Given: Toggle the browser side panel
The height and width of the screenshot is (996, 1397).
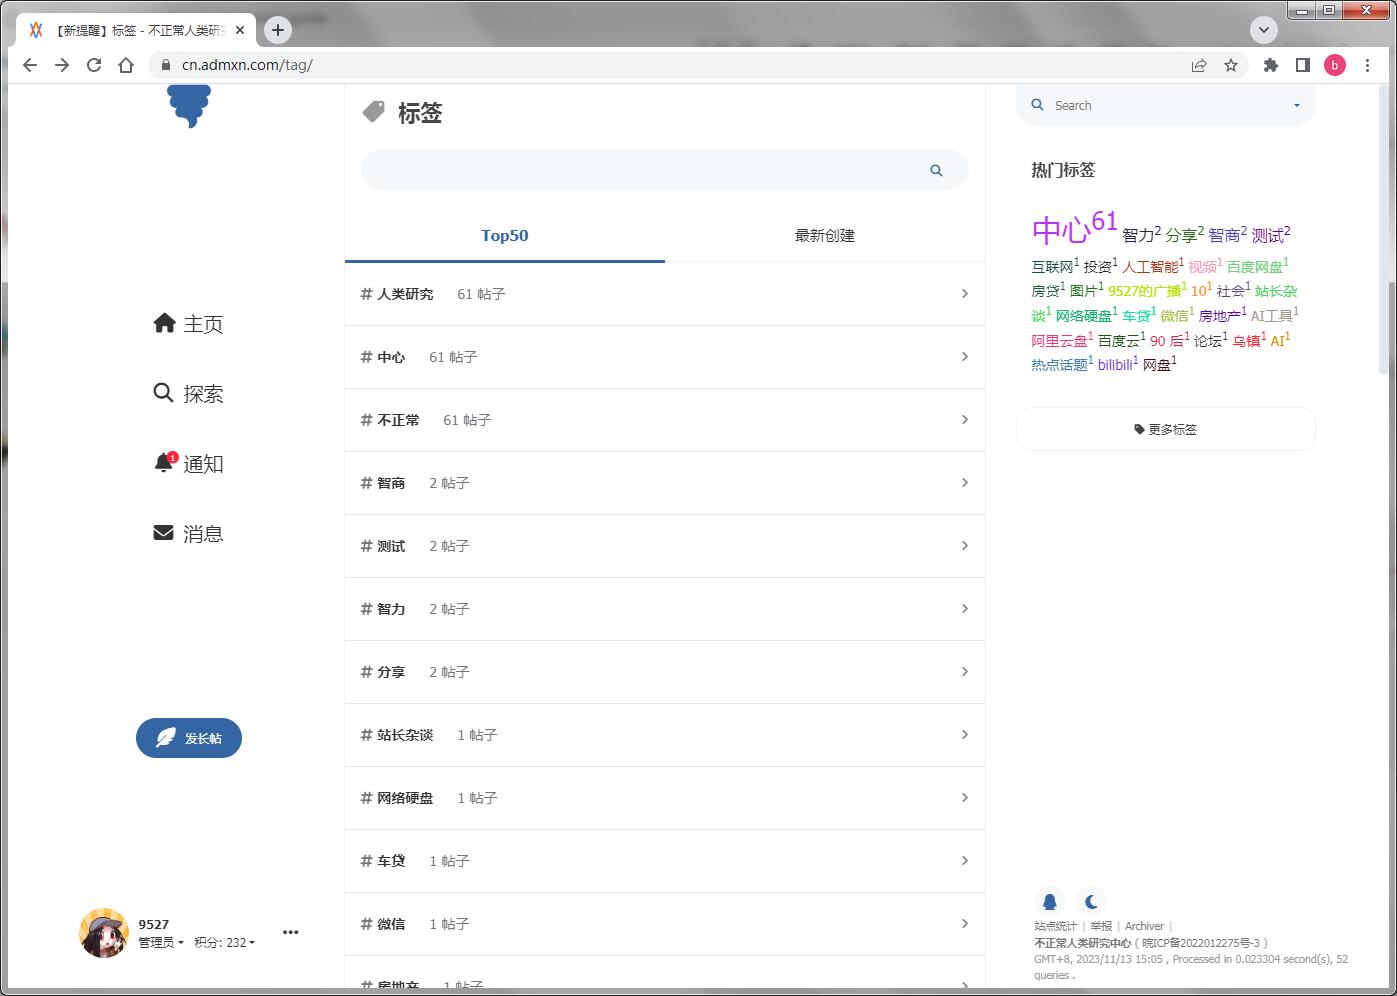Looking at the screenshot, I should click(x=1303, y=65).
